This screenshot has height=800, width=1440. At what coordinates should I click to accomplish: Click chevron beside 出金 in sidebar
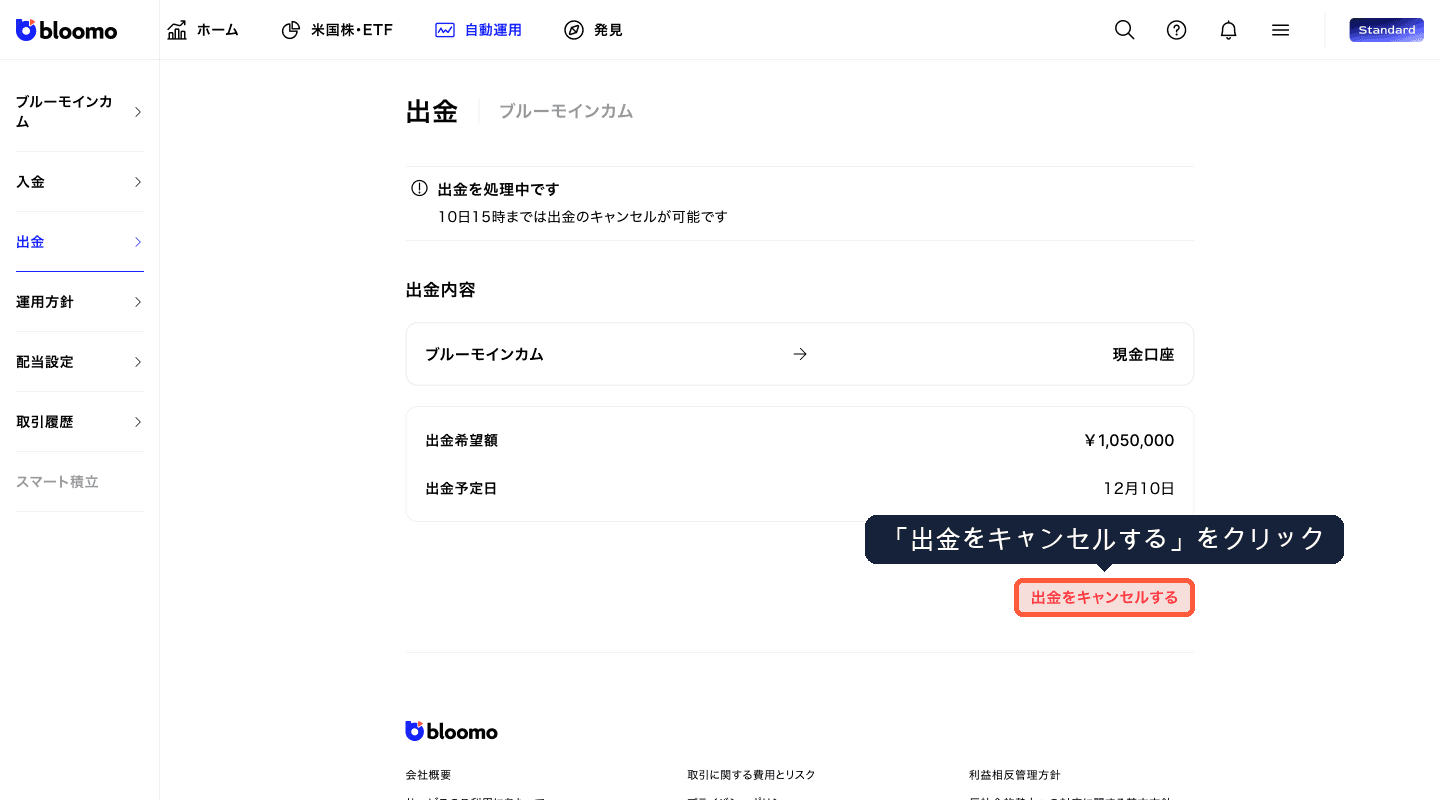(x=138, y=242)
